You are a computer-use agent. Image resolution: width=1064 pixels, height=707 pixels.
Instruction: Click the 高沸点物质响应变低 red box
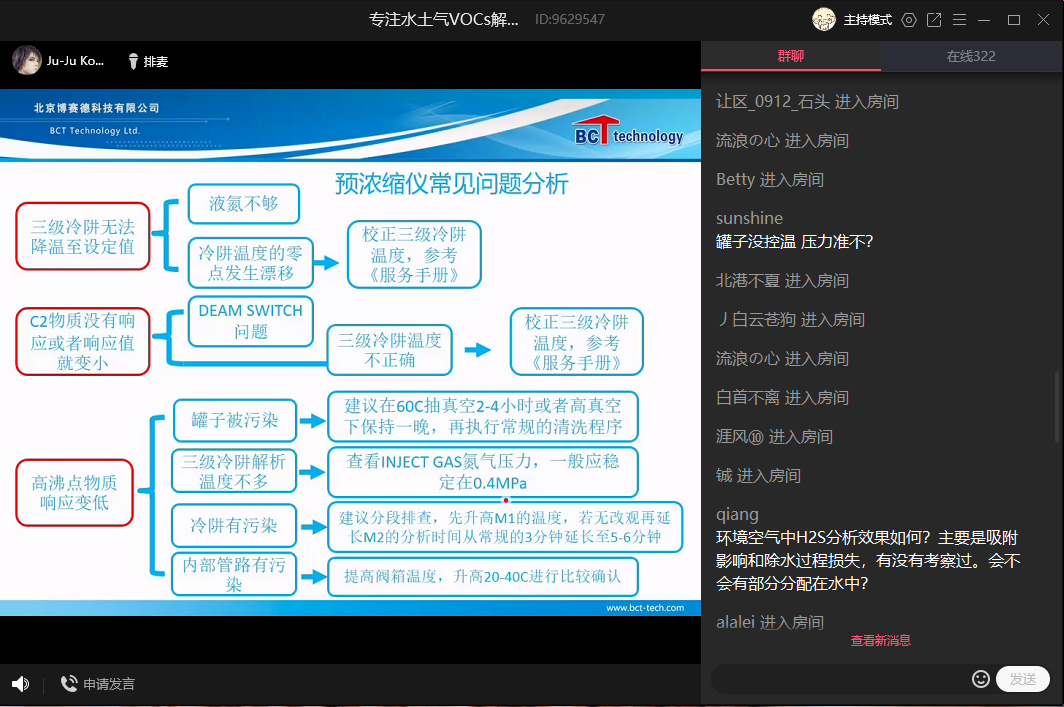coord(74,493)
